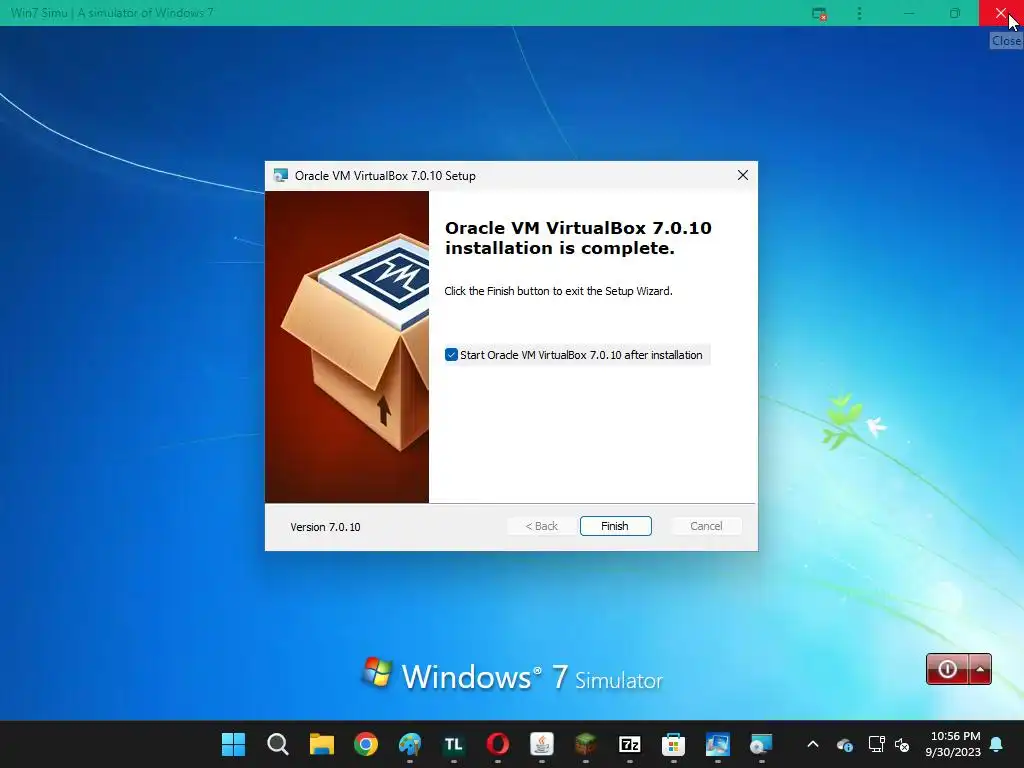Click the Back button in setup wizard
Viewport: 1024px width, 768px height.
point(541,526)
